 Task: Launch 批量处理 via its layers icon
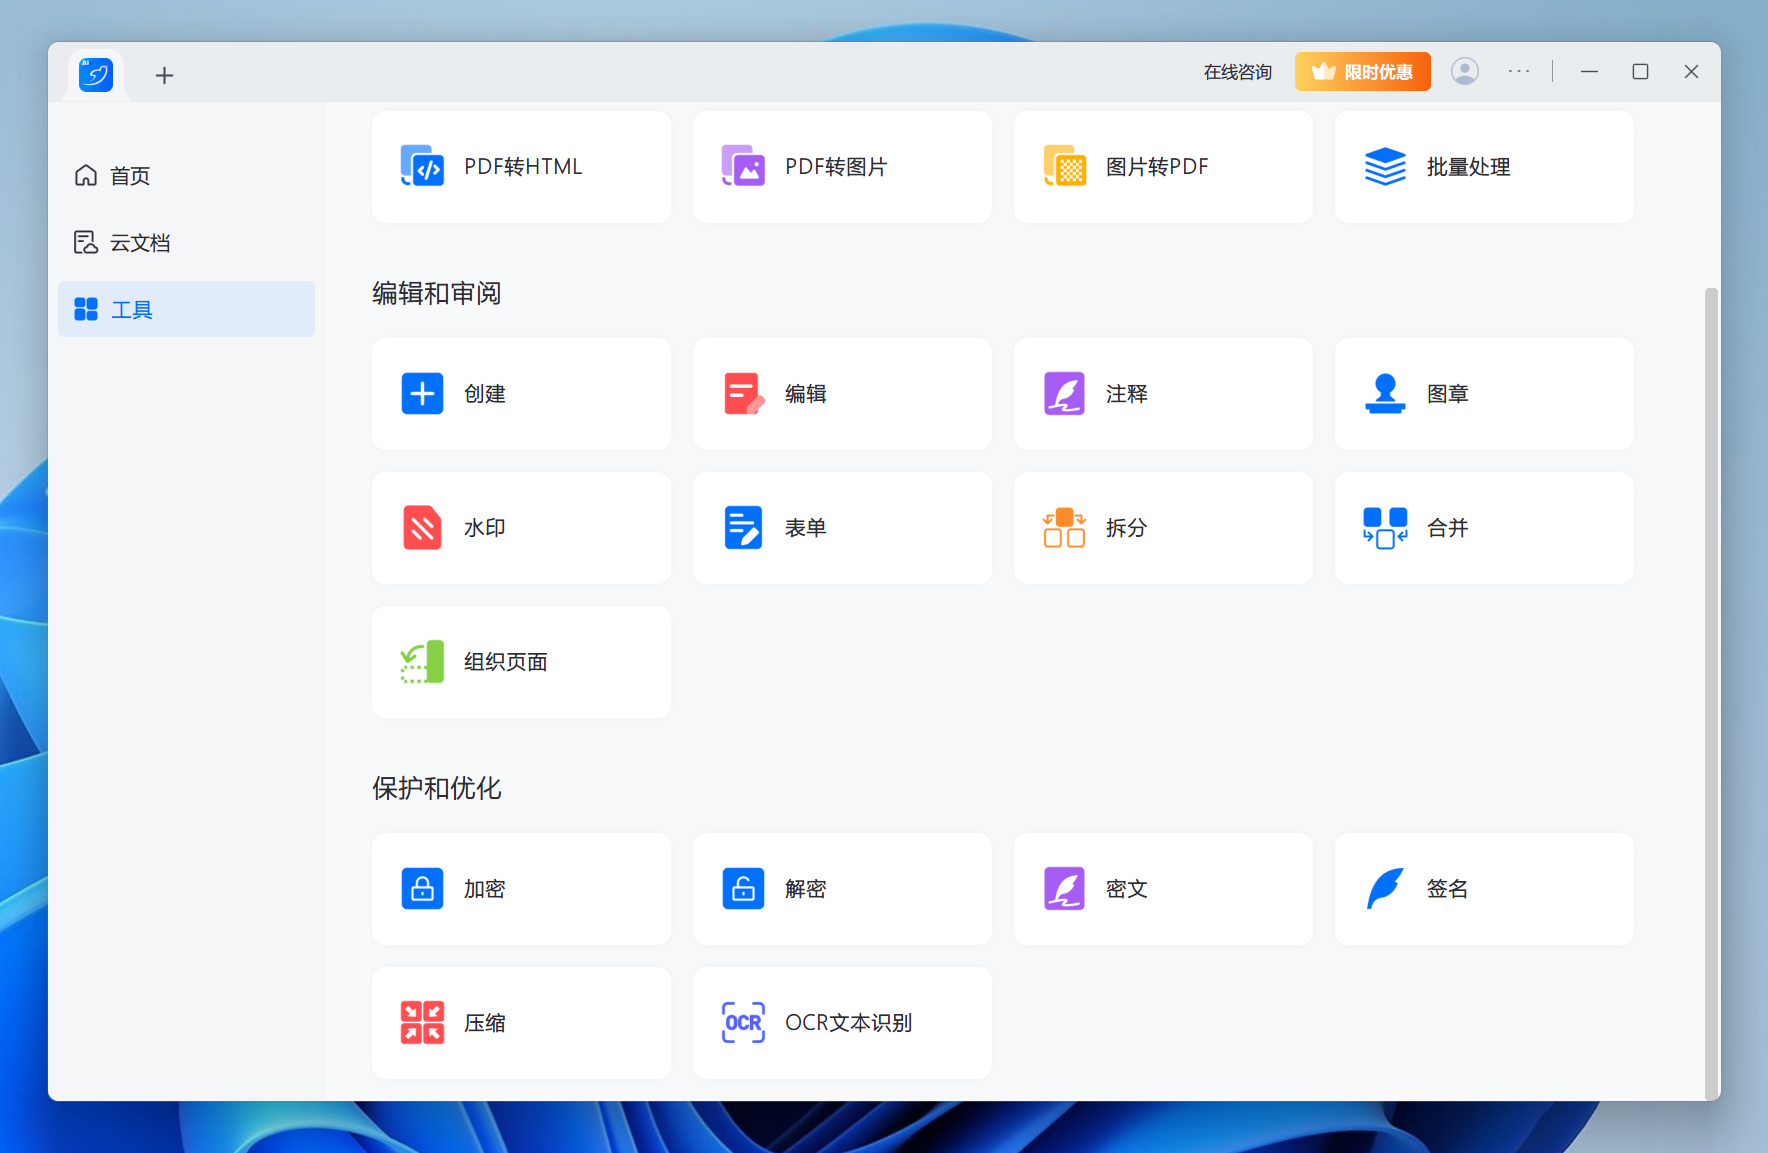coord(1385,166)
